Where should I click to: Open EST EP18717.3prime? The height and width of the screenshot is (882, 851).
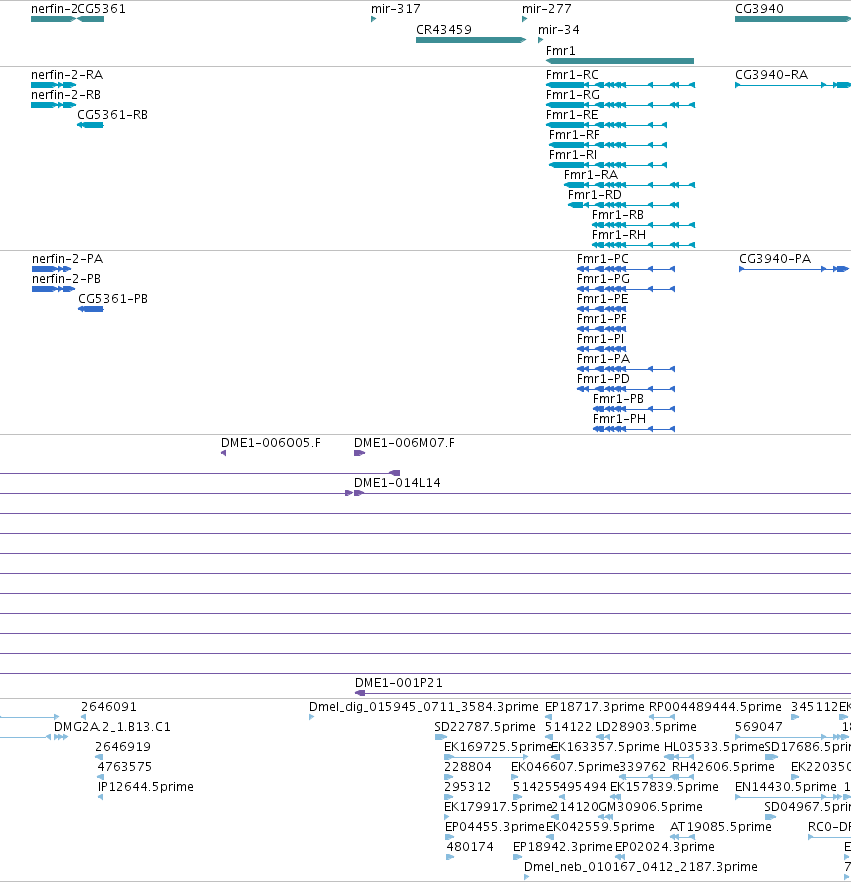549,717
